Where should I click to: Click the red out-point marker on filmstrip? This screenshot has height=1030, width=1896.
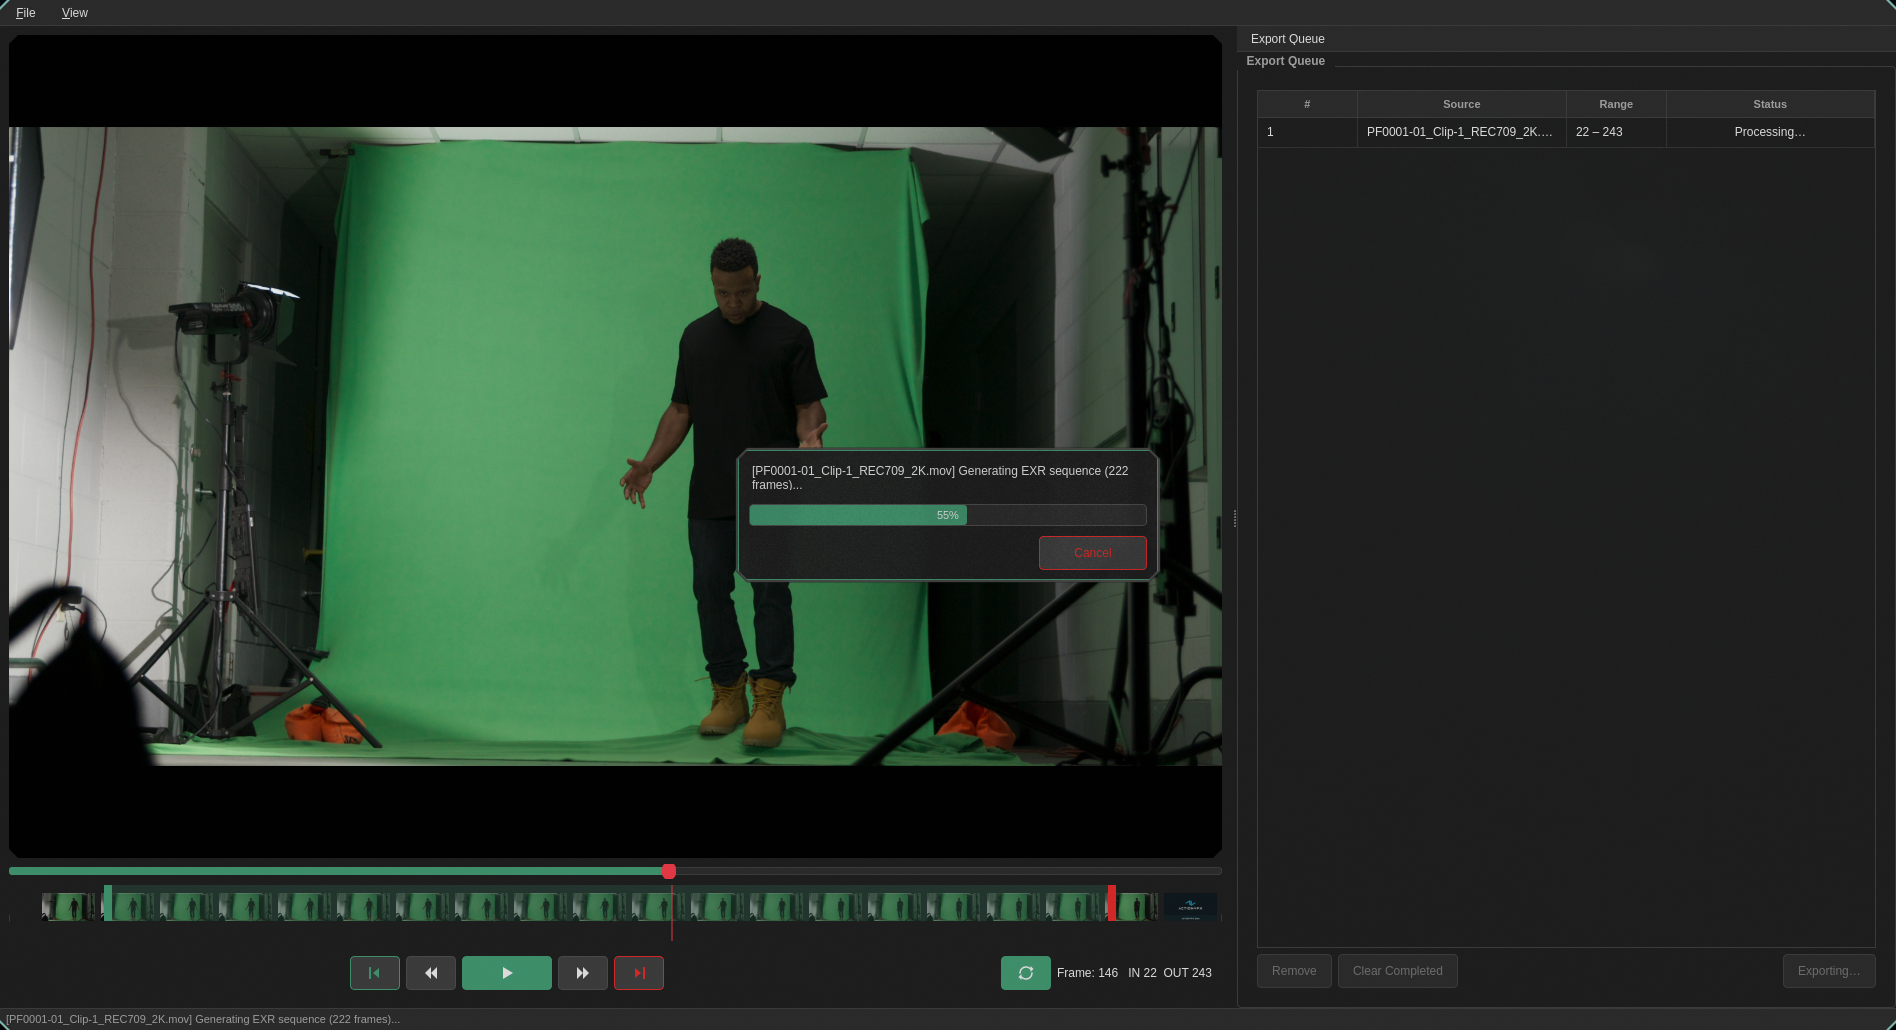[1112, 903]
